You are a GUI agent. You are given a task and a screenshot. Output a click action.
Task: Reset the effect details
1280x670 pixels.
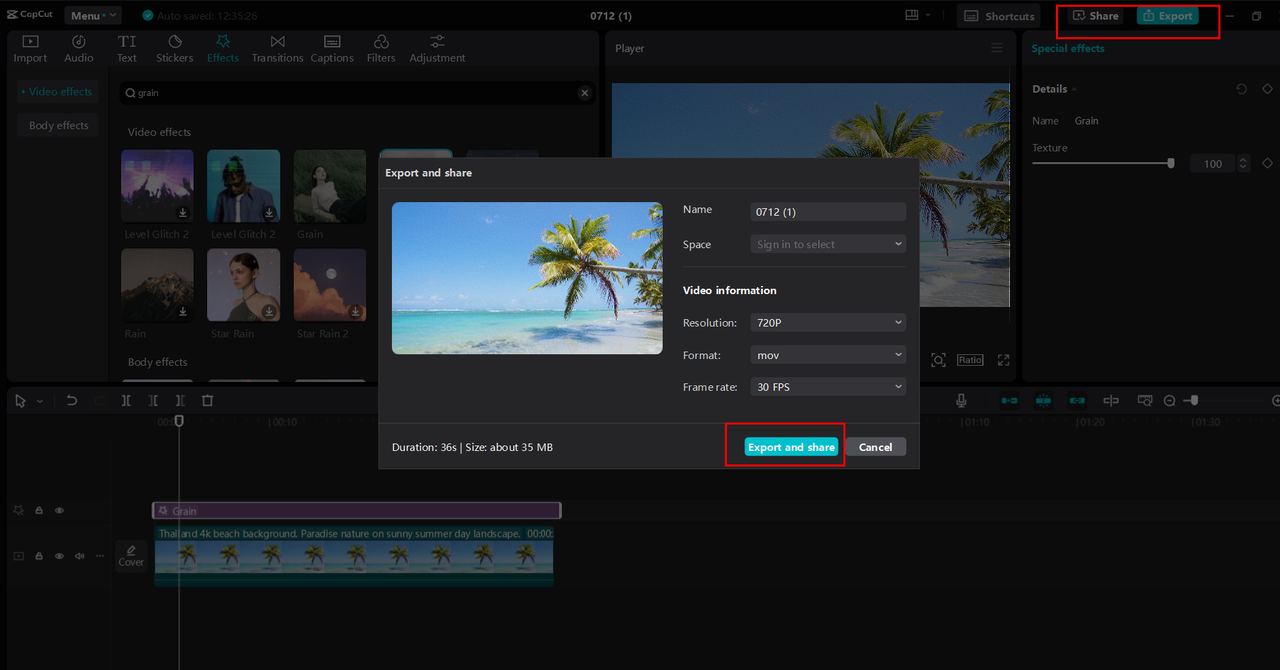click(1241, 89)
